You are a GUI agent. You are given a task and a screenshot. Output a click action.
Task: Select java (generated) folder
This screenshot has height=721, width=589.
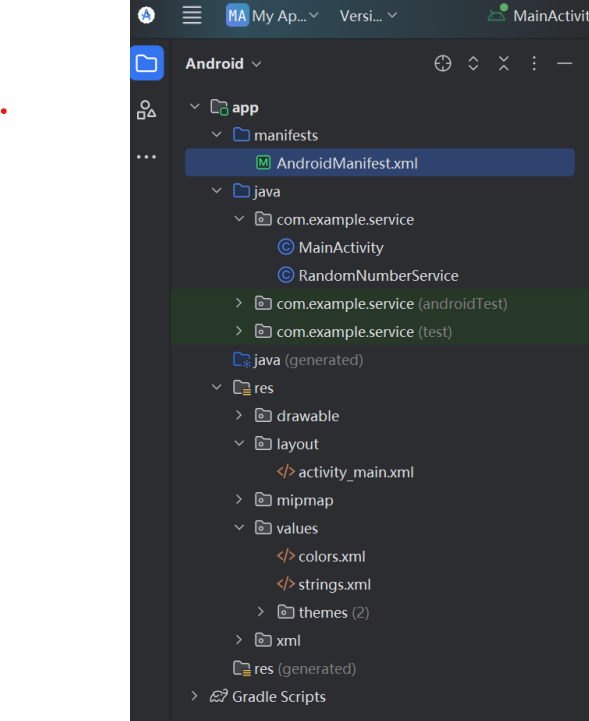[298, 360]
